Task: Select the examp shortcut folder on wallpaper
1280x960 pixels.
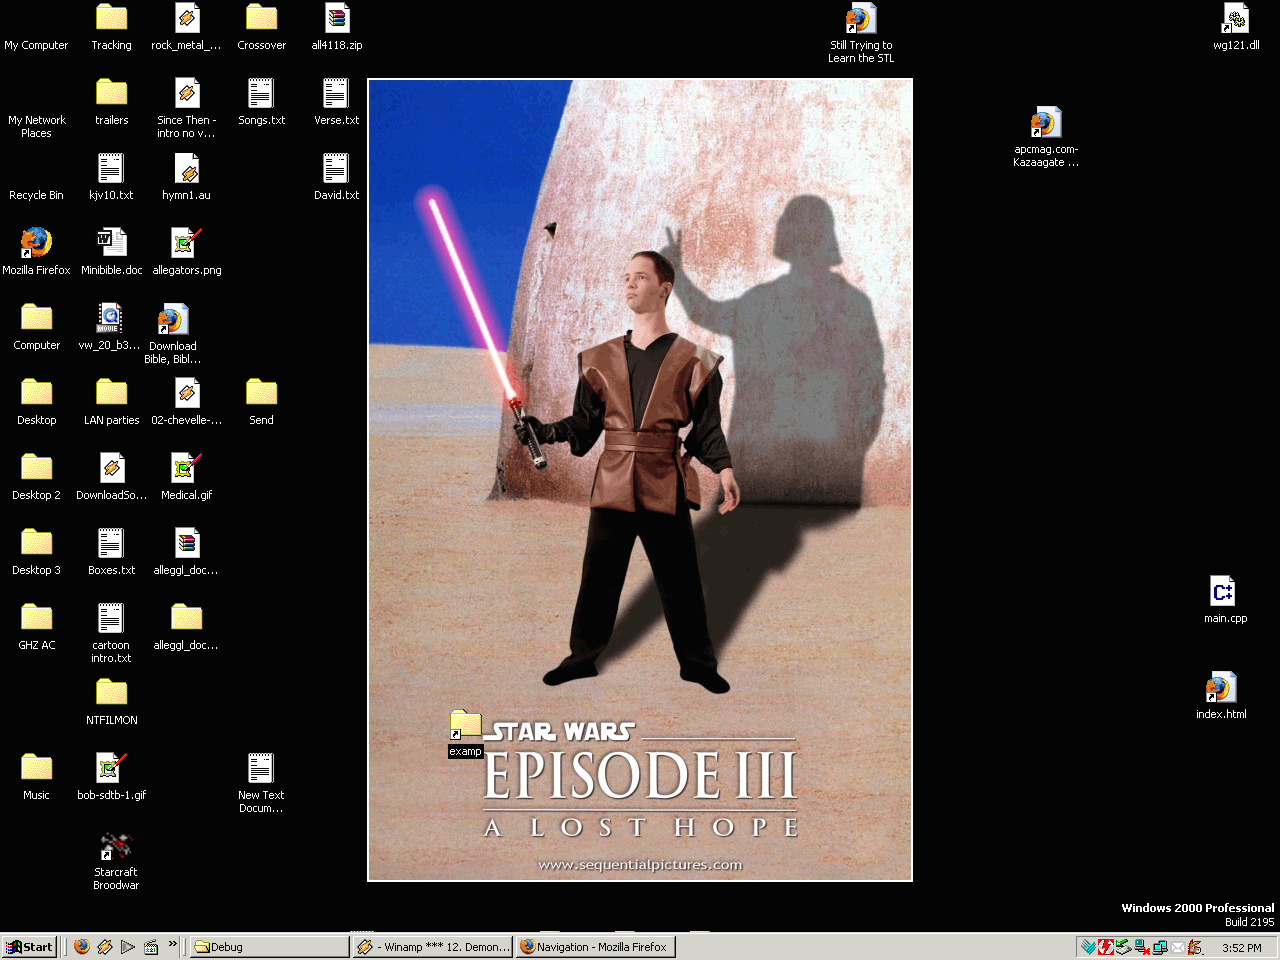Action: pyautogui.click(x=465, y=726)
